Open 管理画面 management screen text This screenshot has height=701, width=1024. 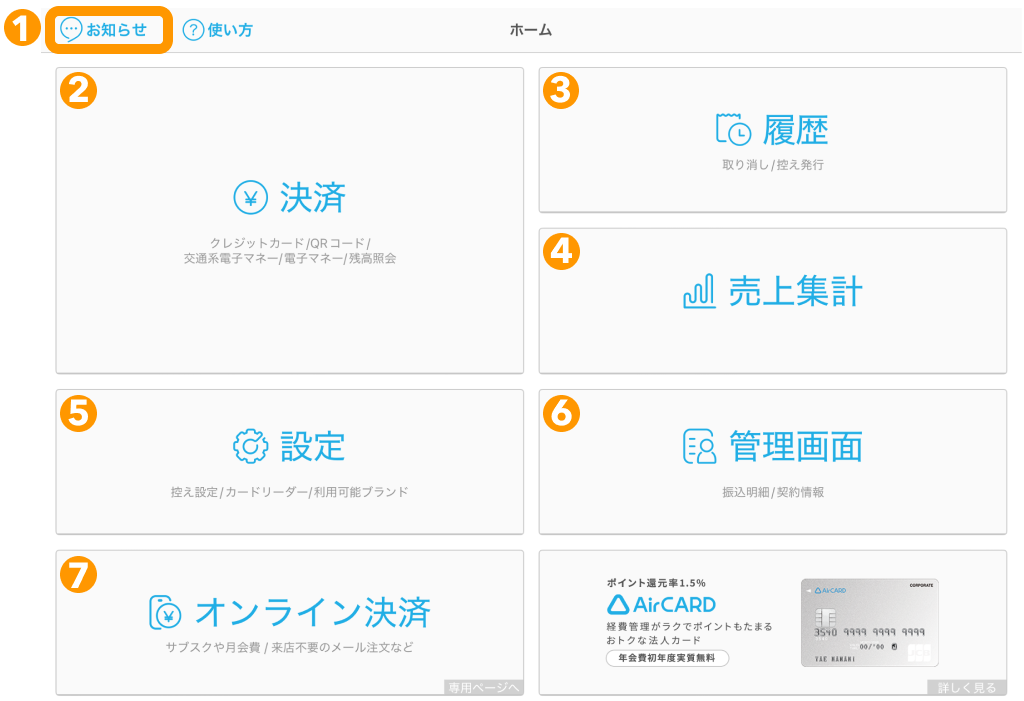796,446
